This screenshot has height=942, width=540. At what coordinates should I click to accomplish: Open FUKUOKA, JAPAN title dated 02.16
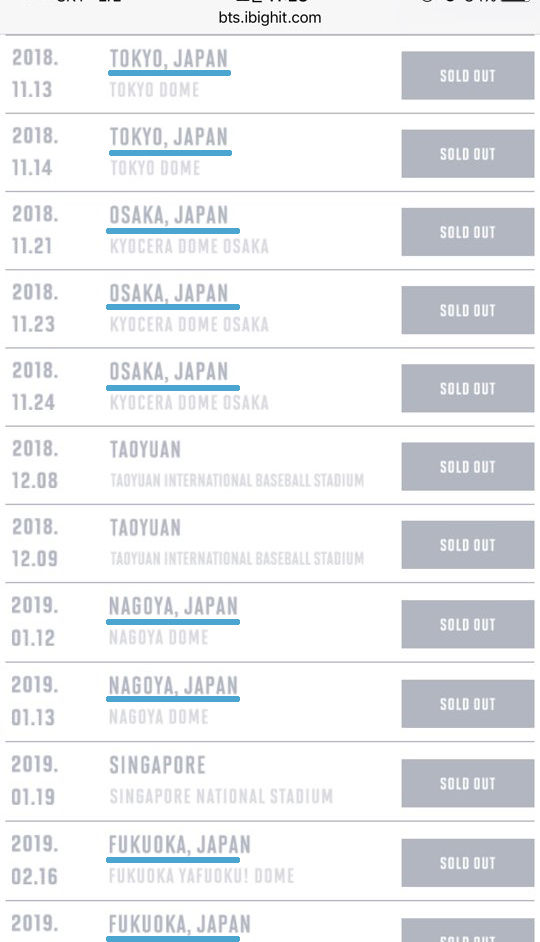(180, 845)
